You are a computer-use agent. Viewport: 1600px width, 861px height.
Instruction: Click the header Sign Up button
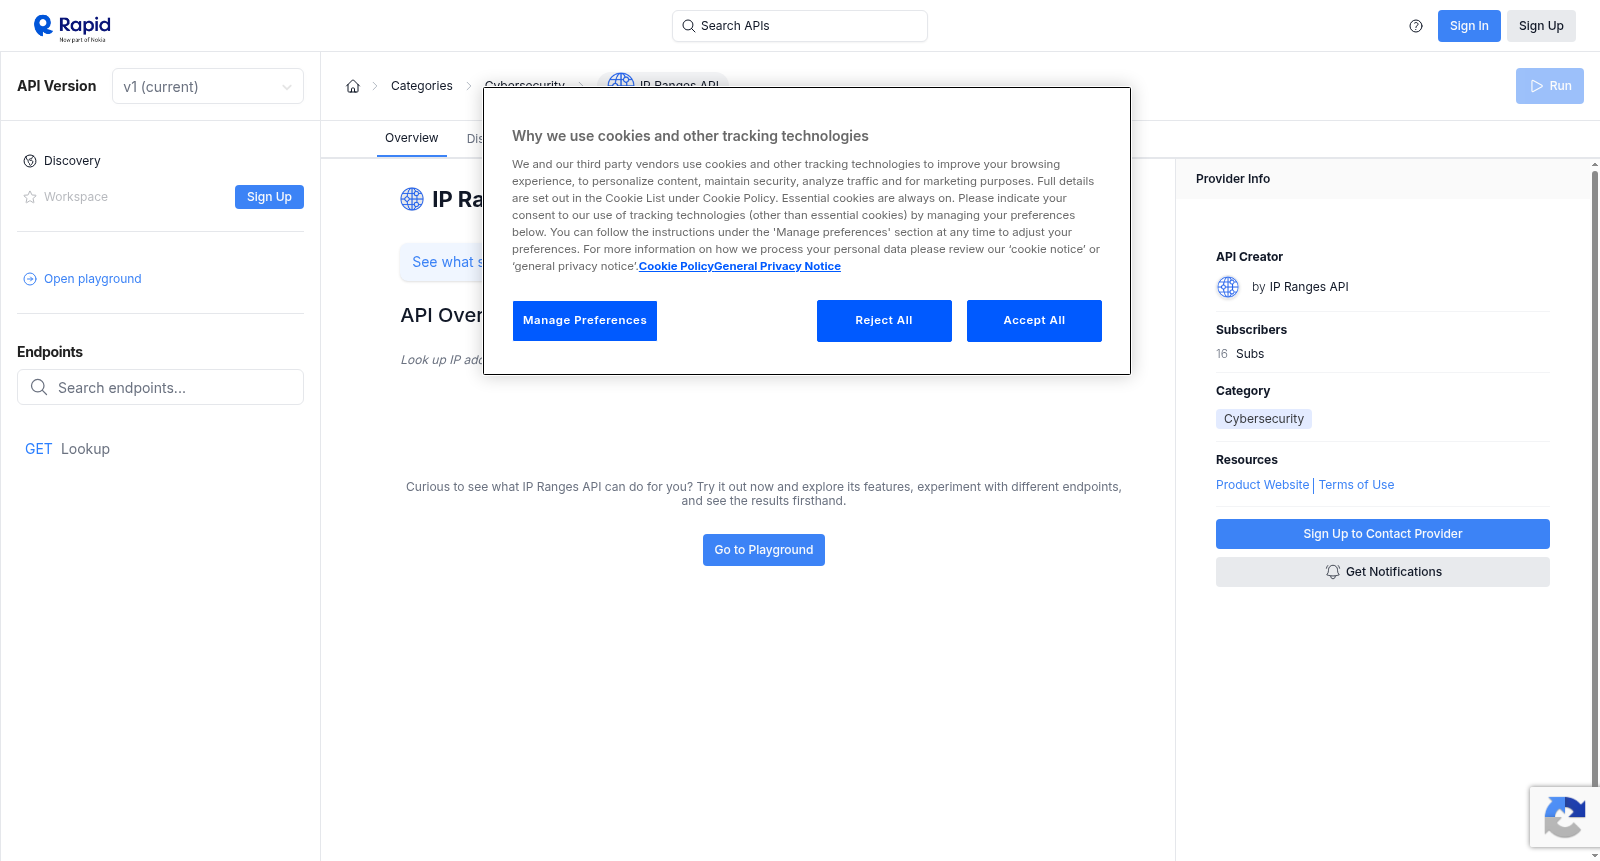1541,26
